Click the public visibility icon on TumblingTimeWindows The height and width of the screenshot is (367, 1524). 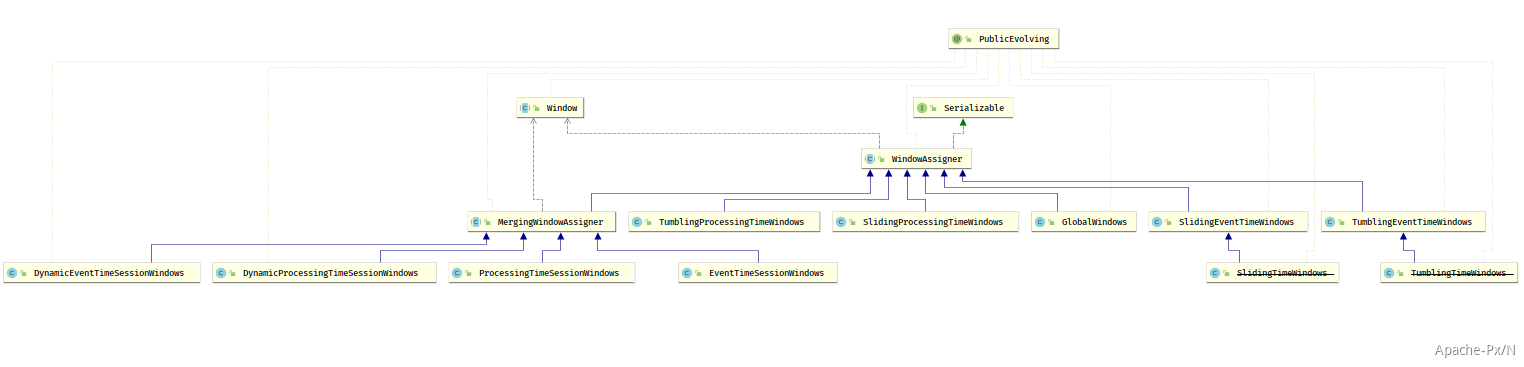[1401, 273]
